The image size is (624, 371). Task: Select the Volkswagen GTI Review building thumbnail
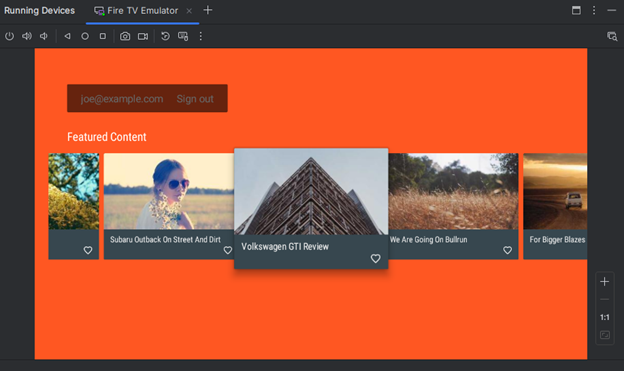[x=311, y=192]
